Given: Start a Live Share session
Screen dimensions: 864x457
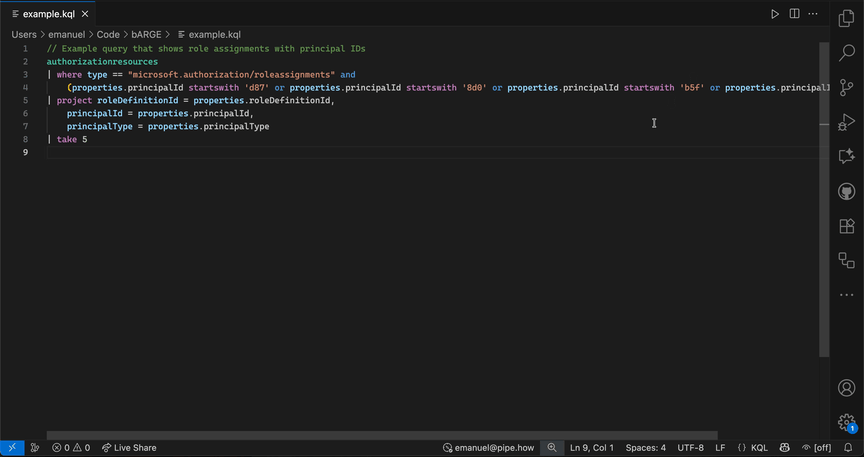Looking at the screenshot, I should pyautogui.click(x=128, y=448).
